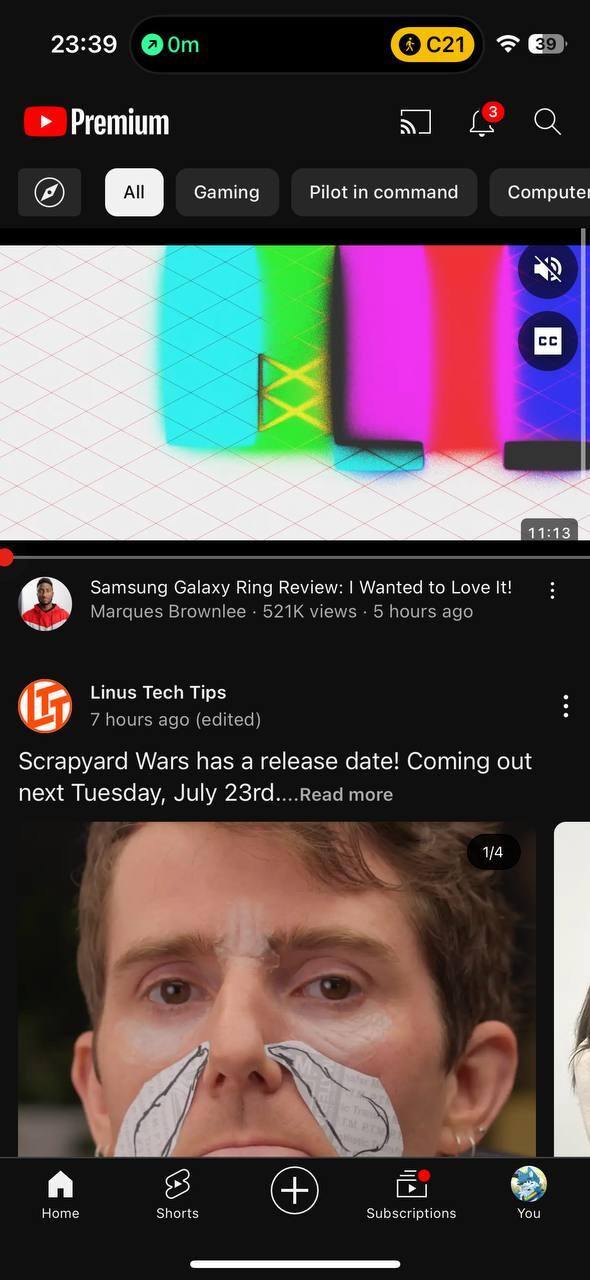Open the You profile avatar tab
Image resolution: width=590 pixels, height=1280 pixels.
coord(528,1196)
